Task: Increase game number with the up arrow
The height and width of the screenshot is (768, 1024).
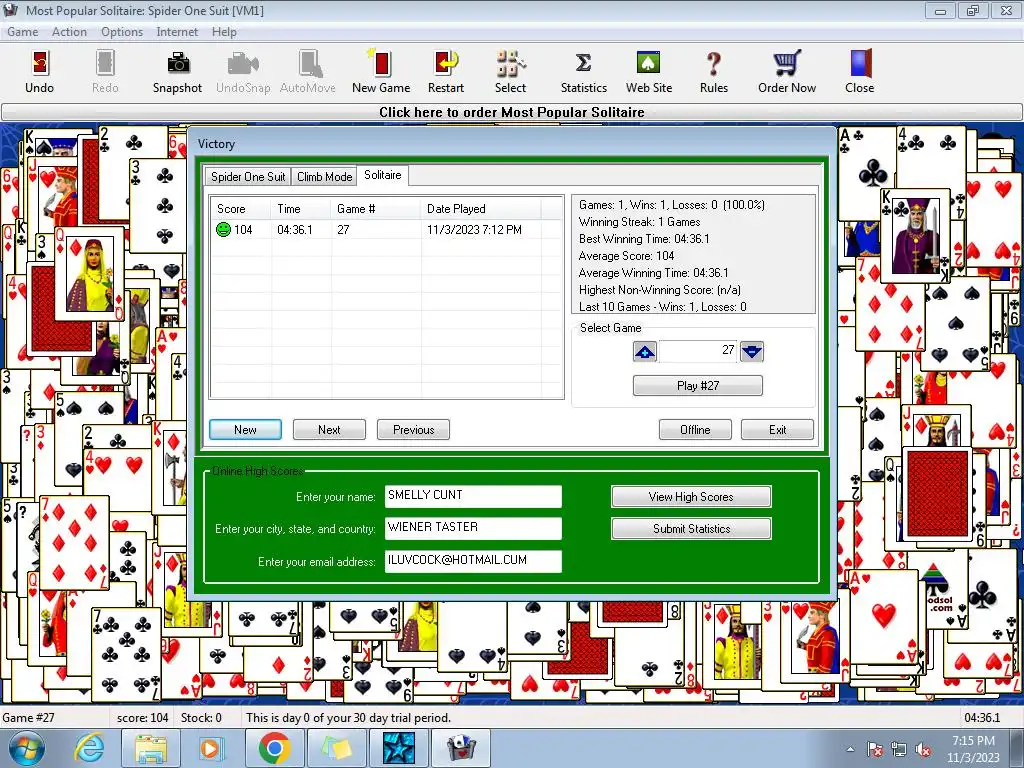Action: pyautogui.click(x=645, y=351)
